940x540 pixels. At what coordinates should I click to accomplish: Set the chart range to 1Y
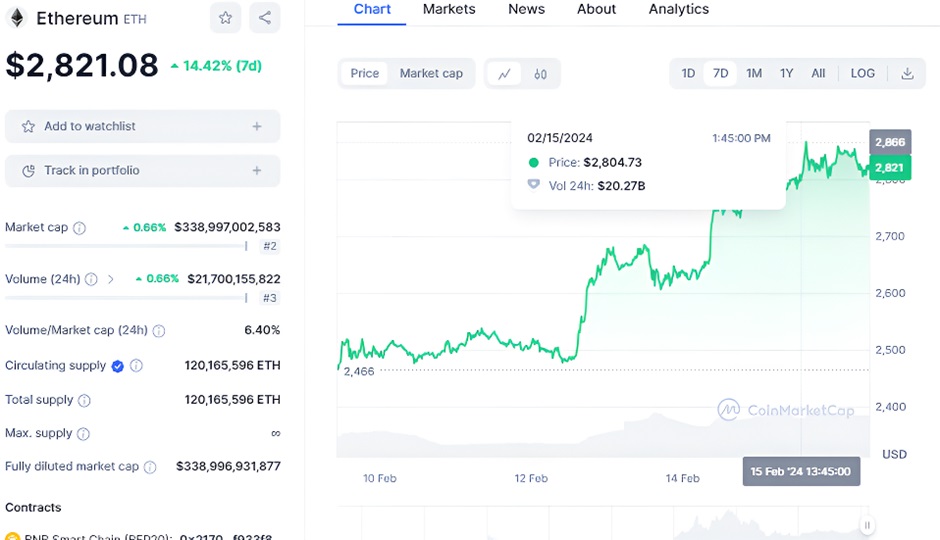coord(787,73)
